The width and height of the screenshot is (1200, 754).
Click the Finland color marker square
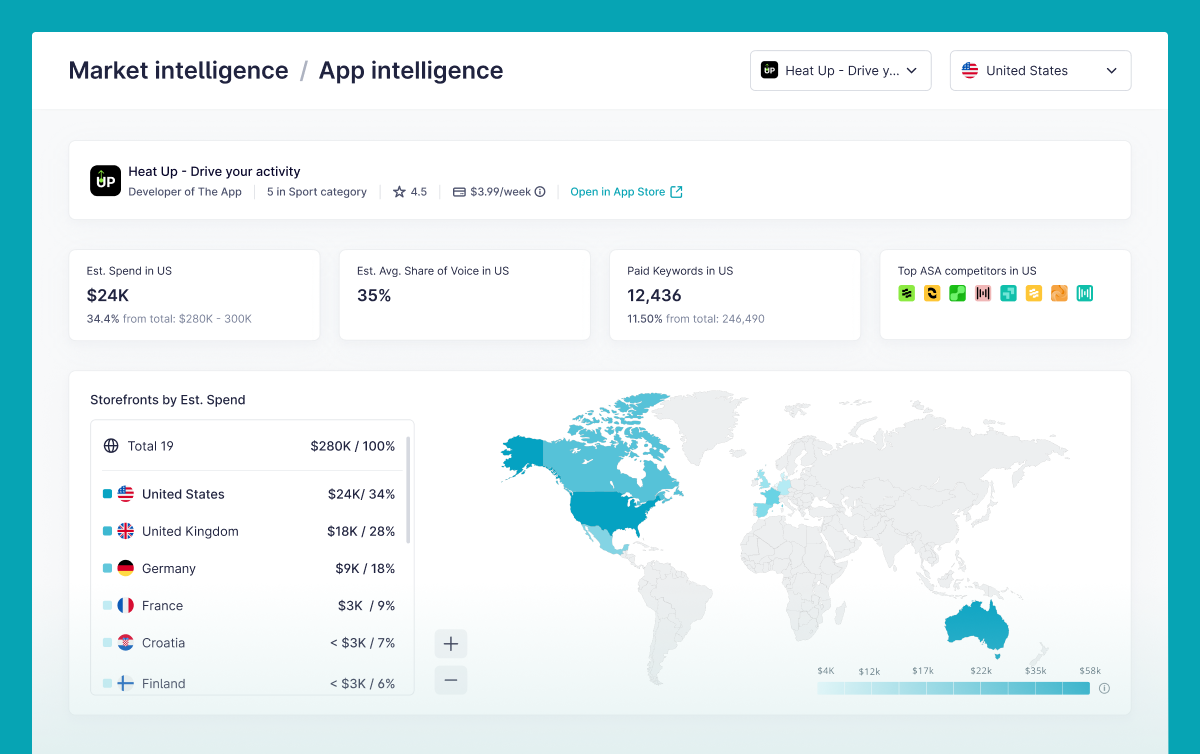[x=107, y=683]
